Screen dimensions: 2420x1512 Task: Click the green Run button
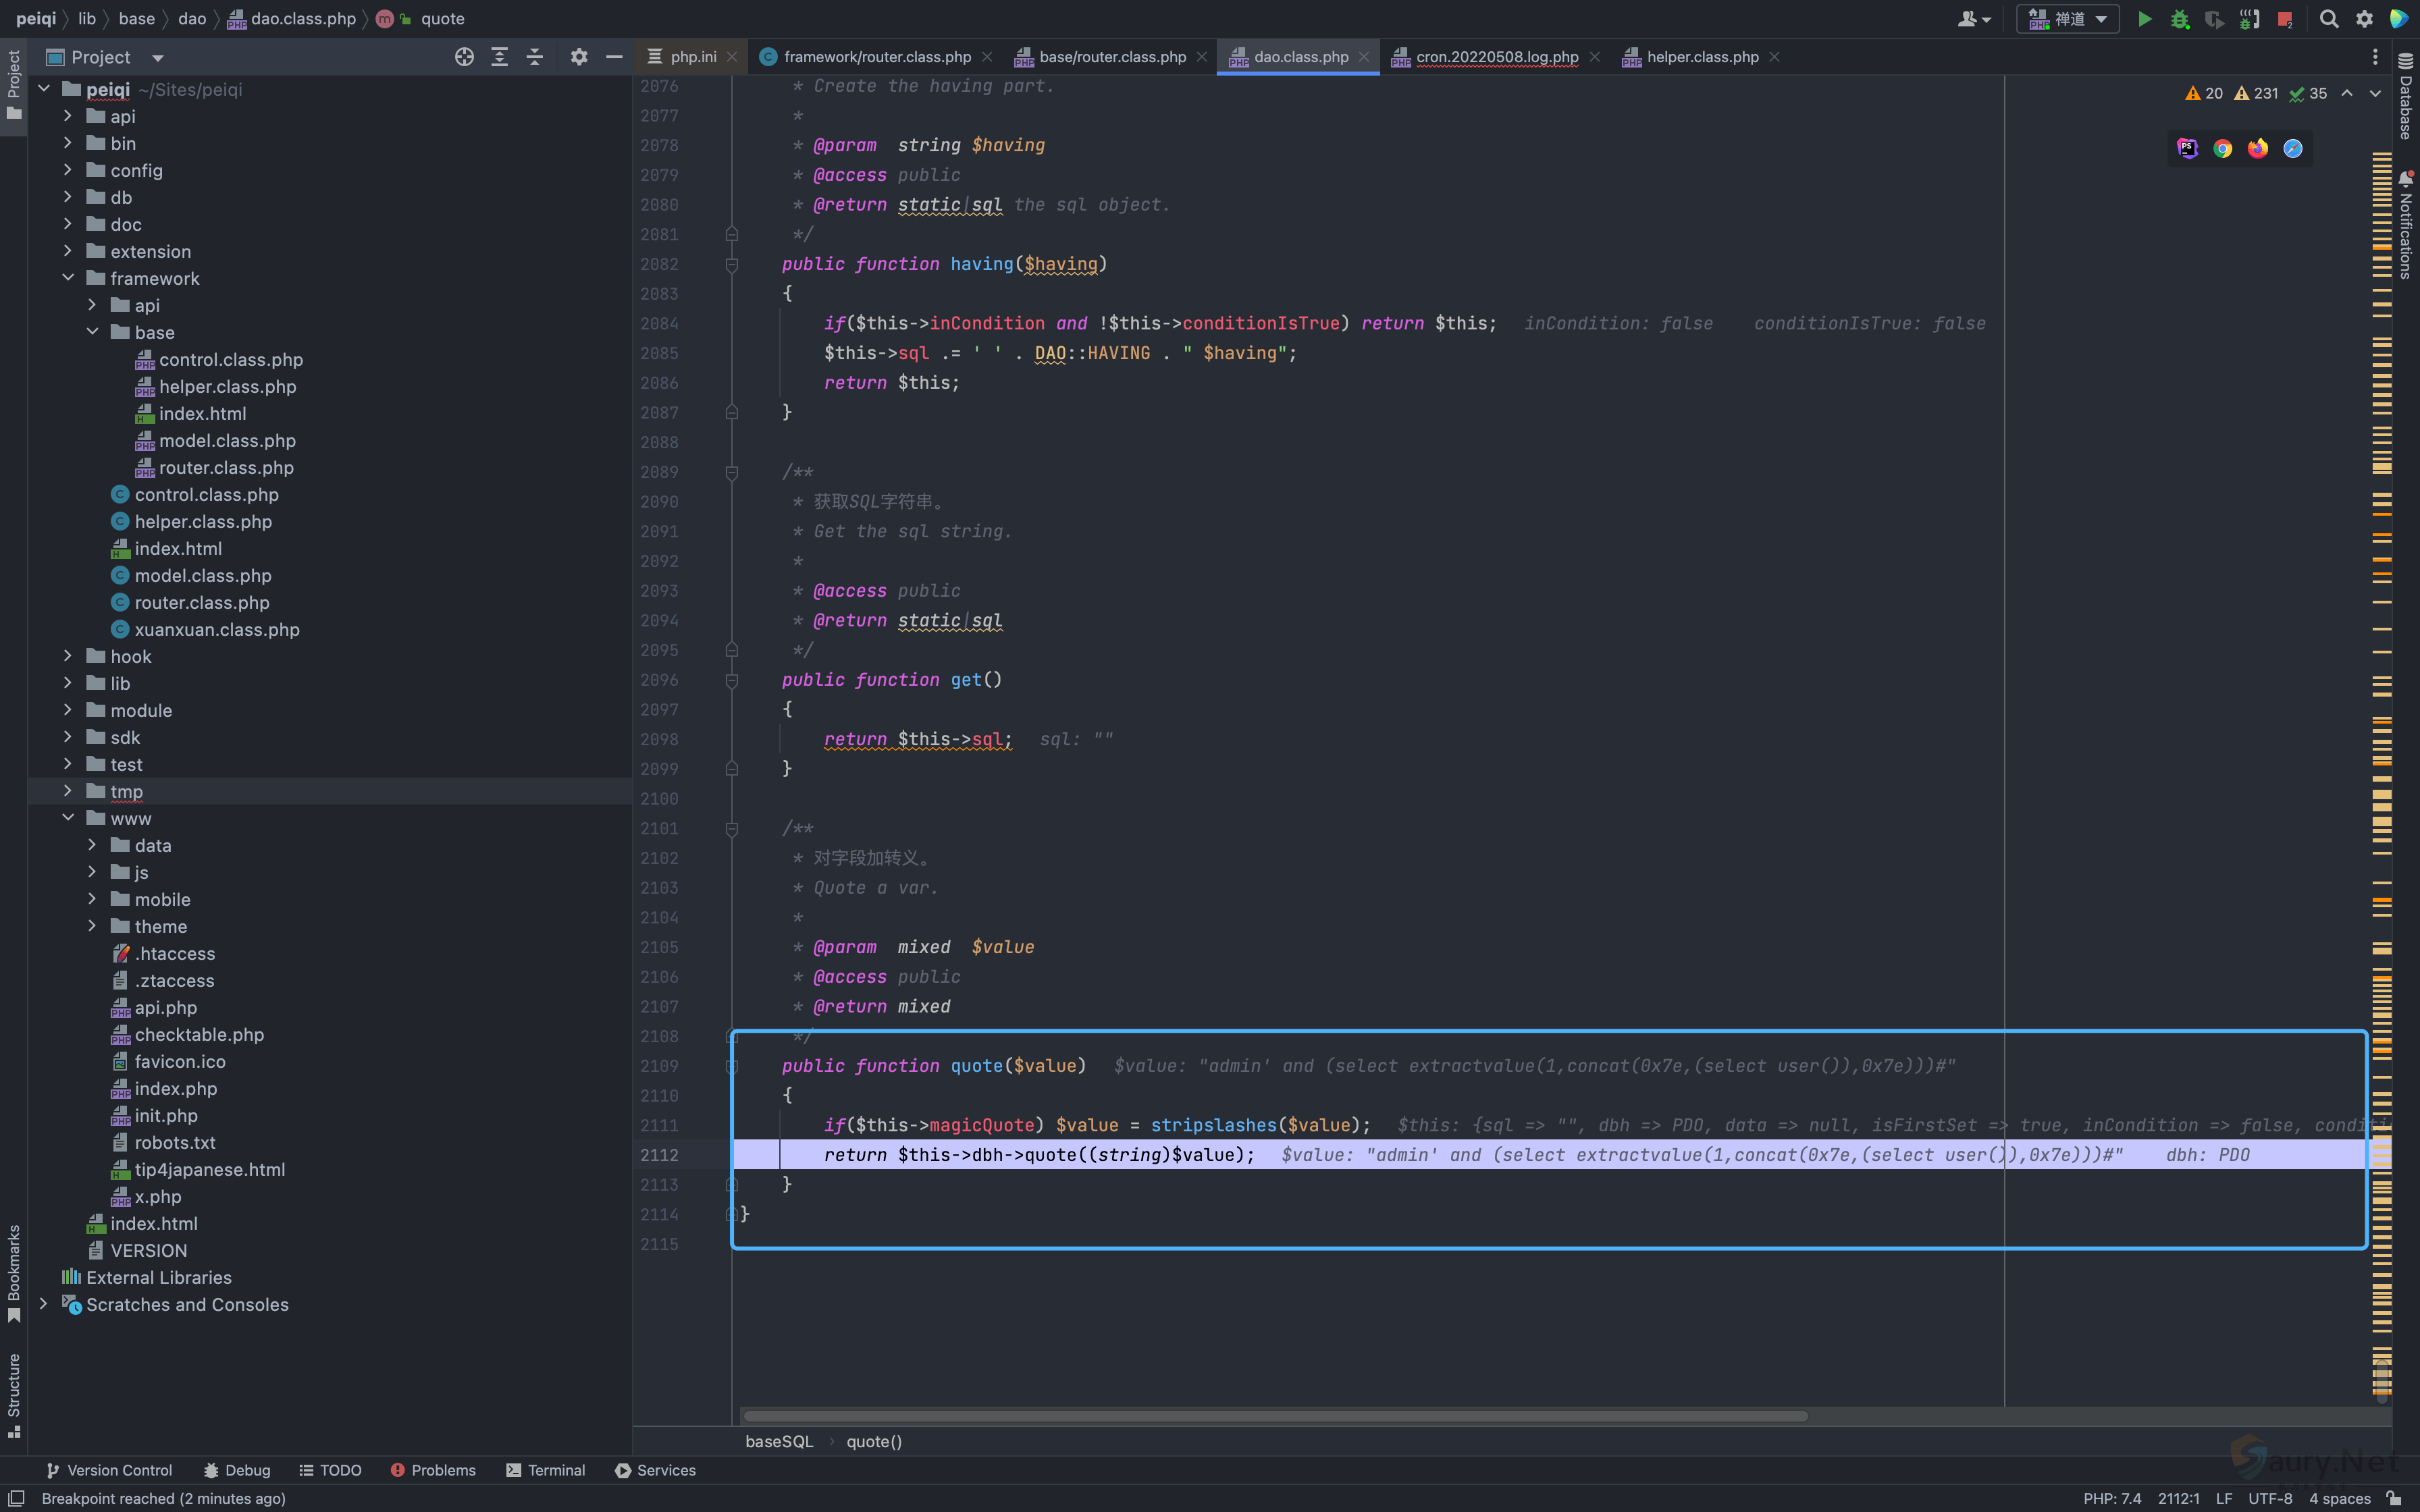2144,19
